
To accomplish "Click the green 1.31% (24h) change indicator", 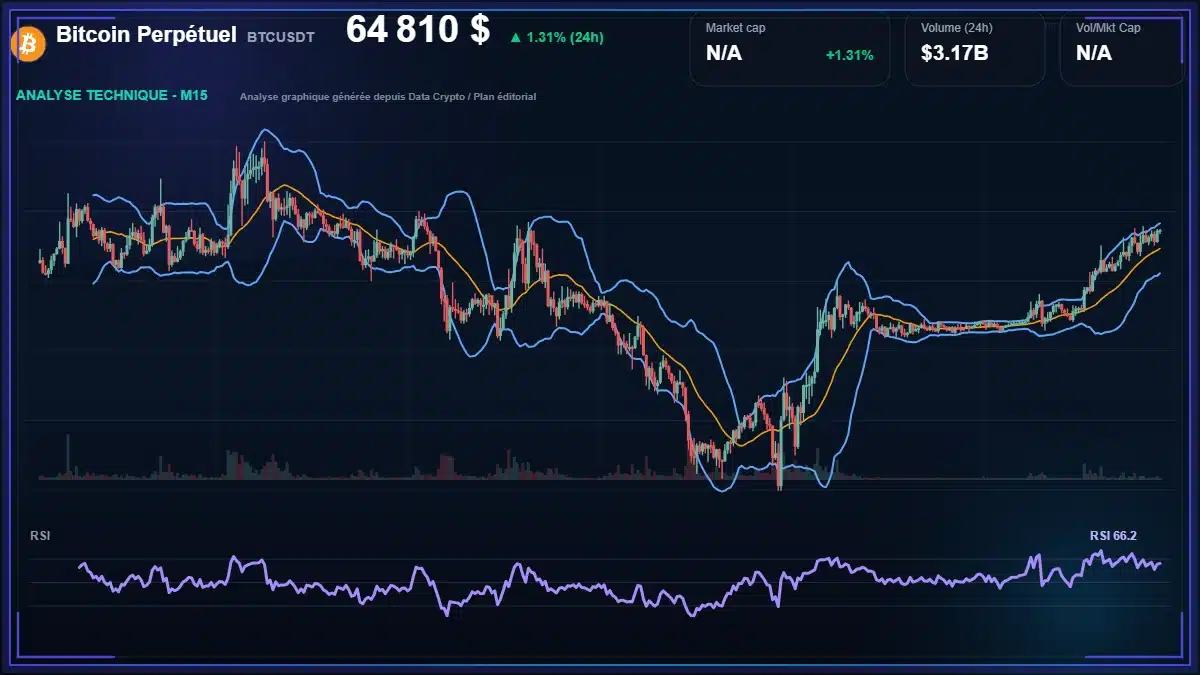I will tap(556, 37).
